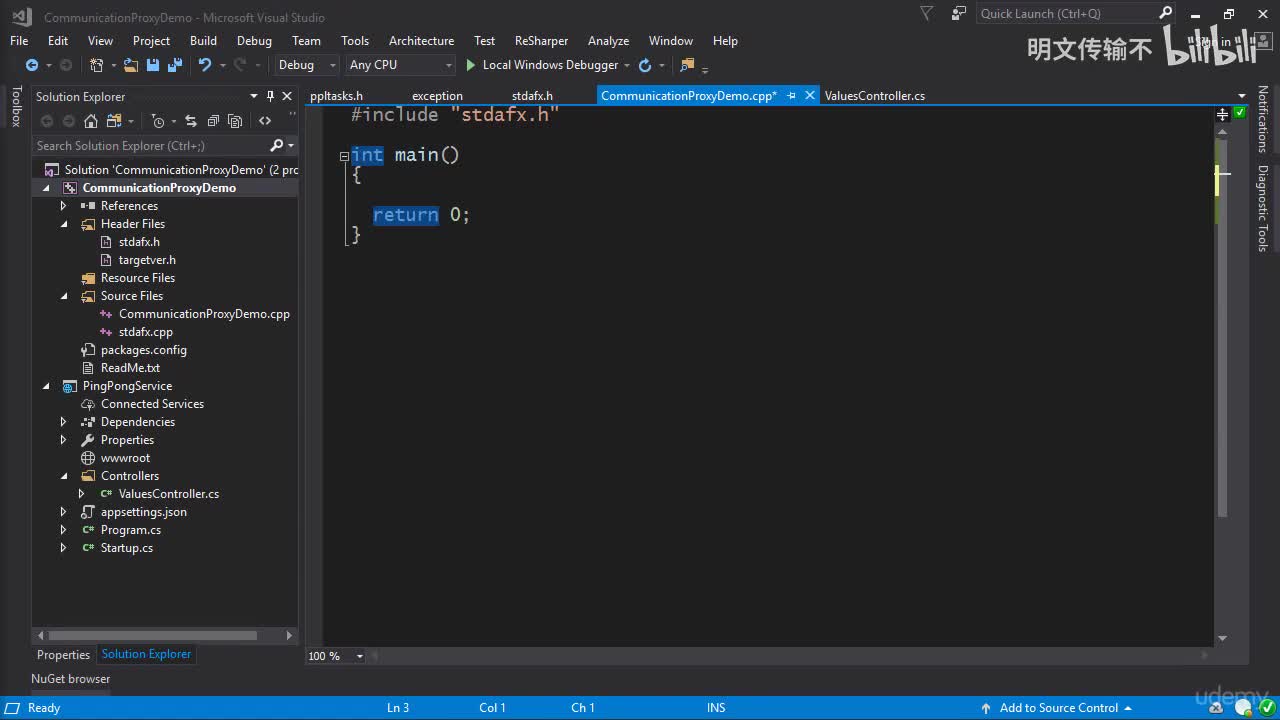Pin the Solution Explorer panel
The height and width of the screenshot is (720, 1280).
tap(270, 96)
